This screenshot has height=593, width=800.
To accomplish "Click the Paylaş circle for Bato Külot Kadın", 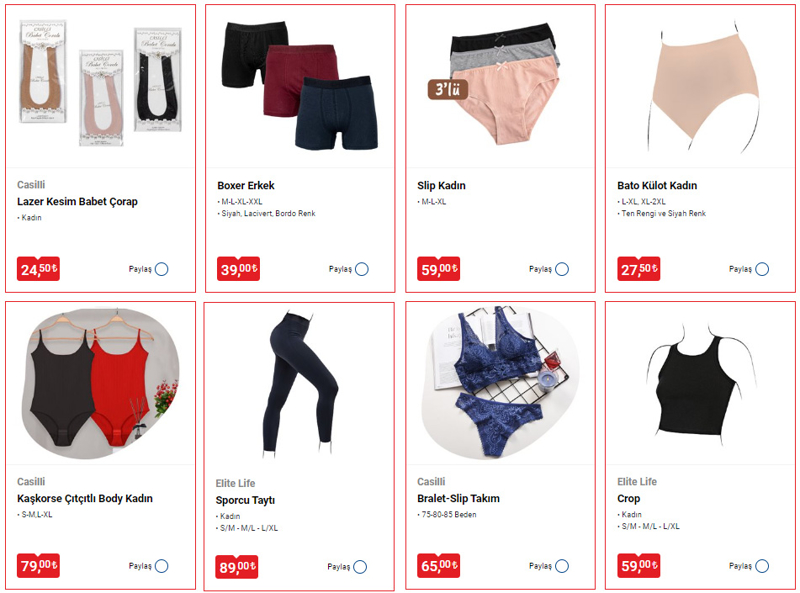I will pyautogui.click(x=762, y=269).
